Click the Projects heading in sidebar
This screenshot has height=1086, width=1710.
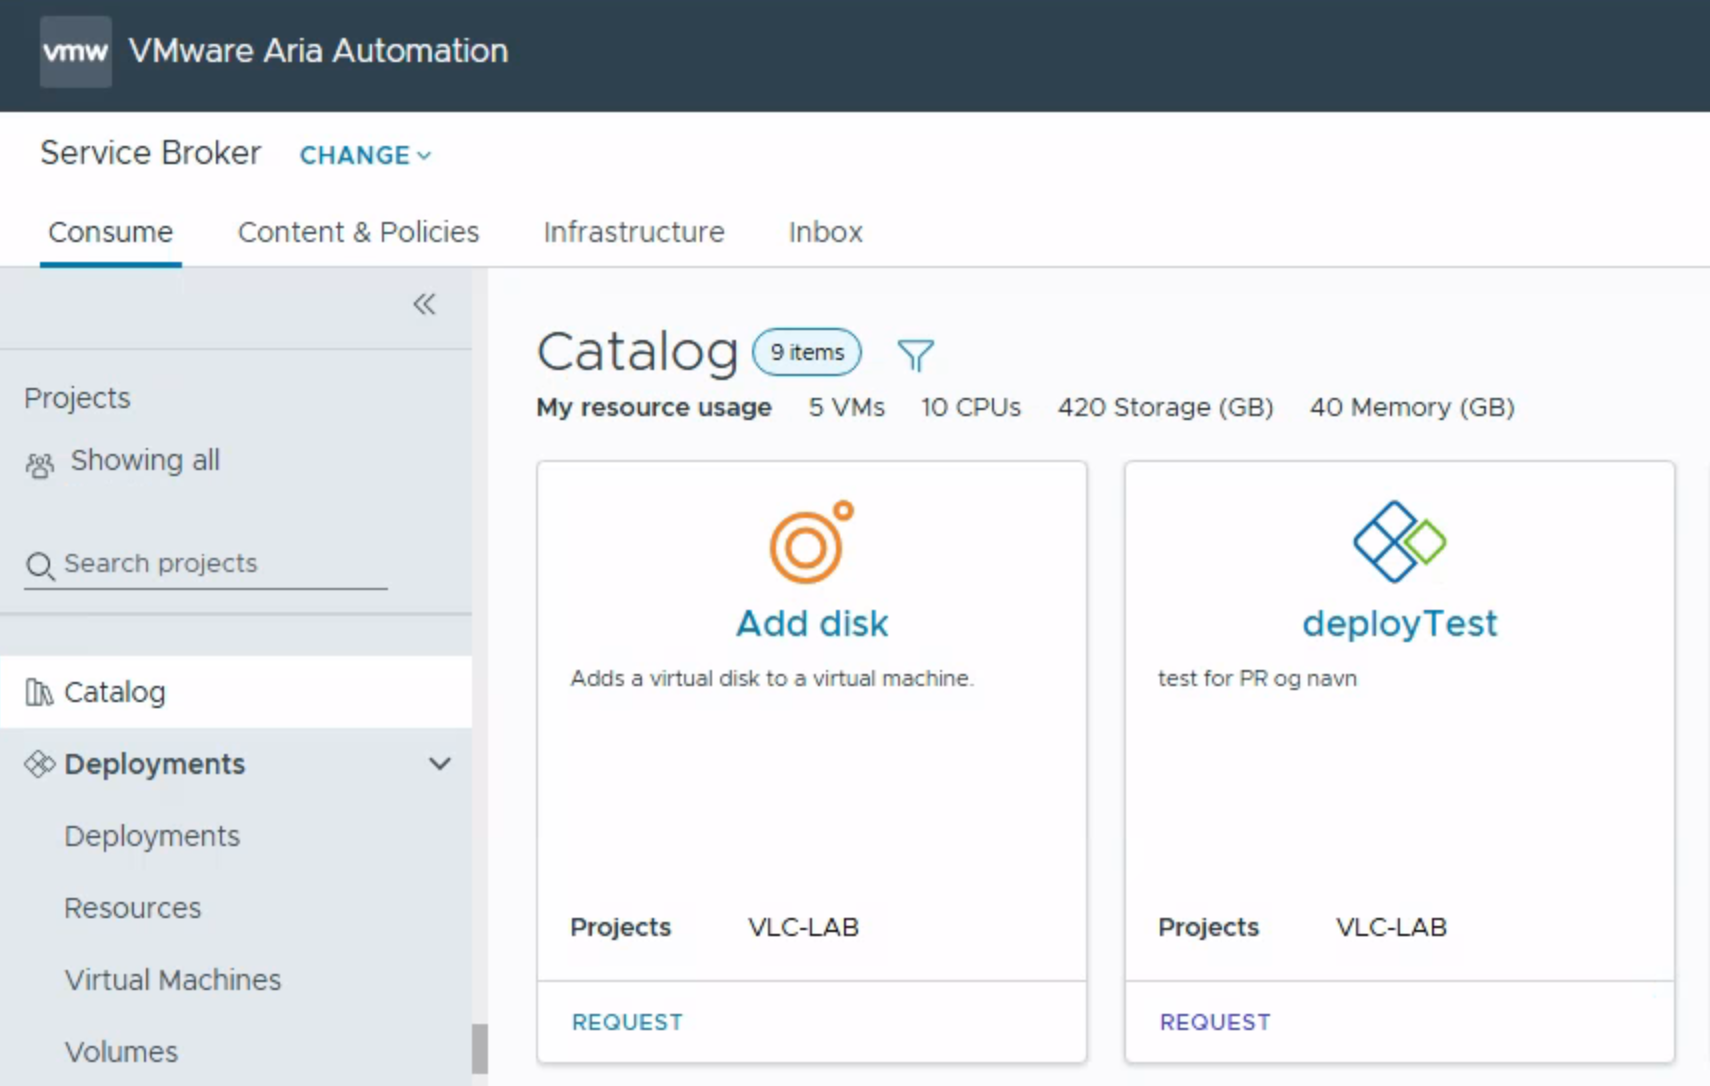coord(77,398)
